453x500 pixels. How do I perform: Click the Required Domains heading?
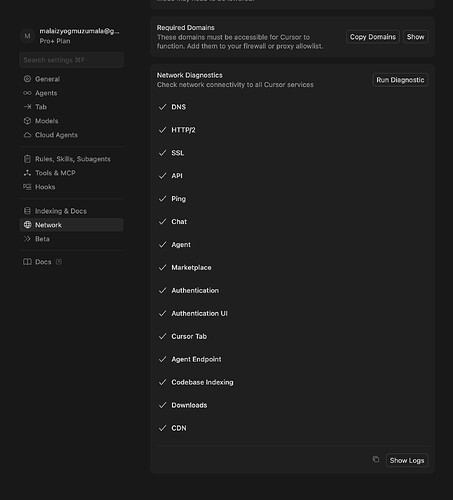coord(186,28)
